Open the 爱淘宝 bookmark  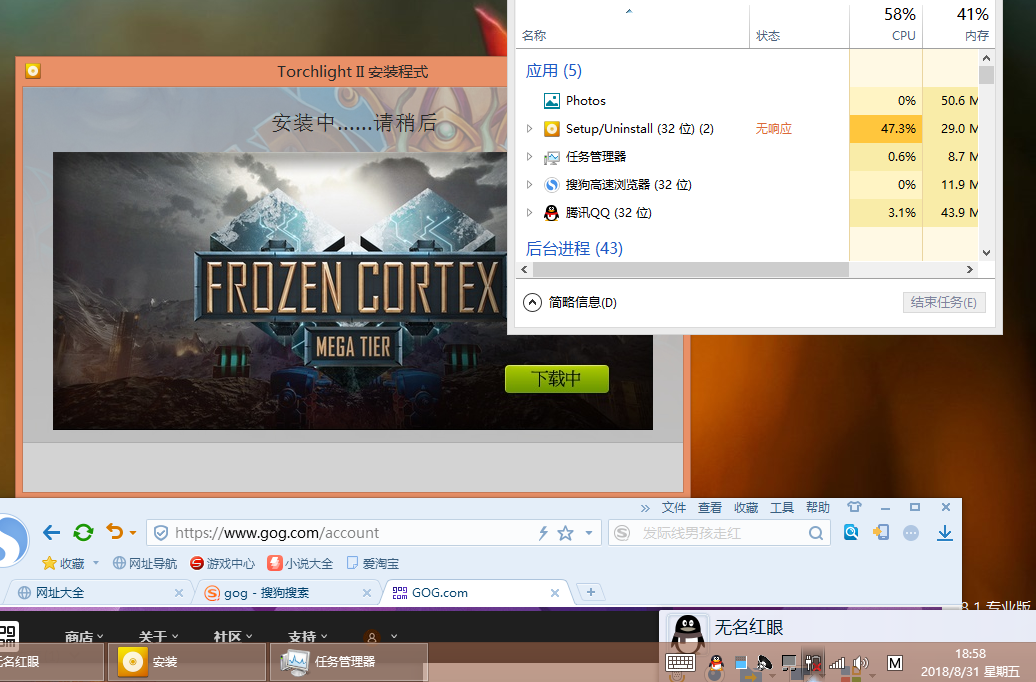point(373,563)
